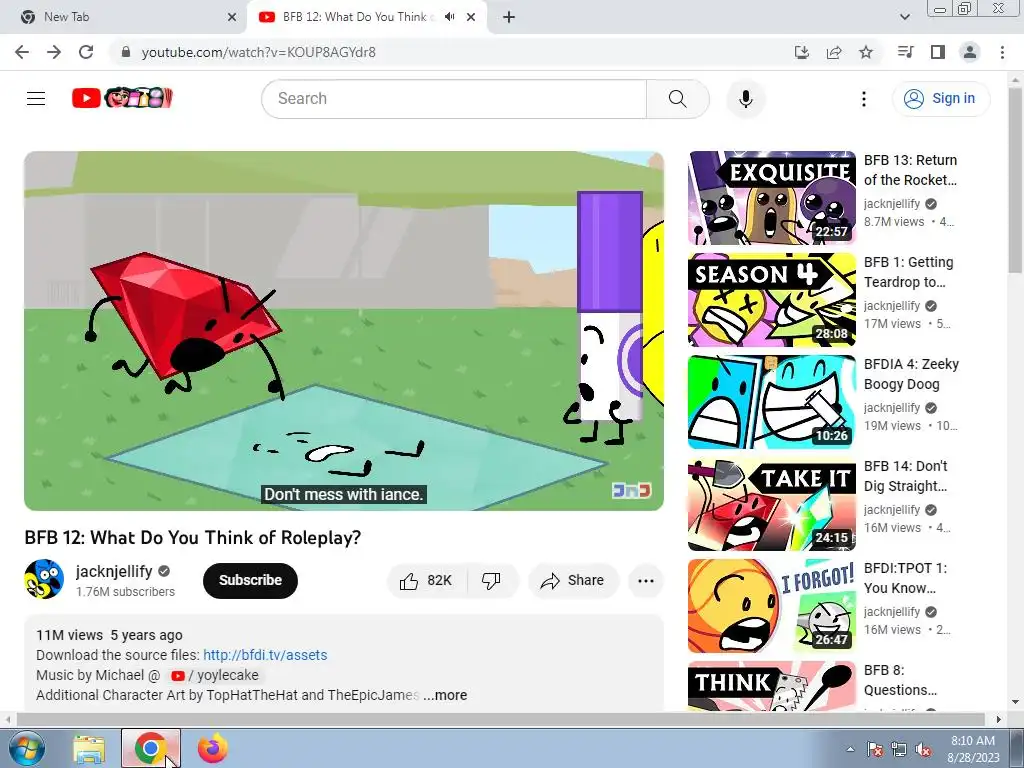This screenshot has width=1024, height=768.
Task: Switch to the New Tab tab
Action: pos(123,17)
